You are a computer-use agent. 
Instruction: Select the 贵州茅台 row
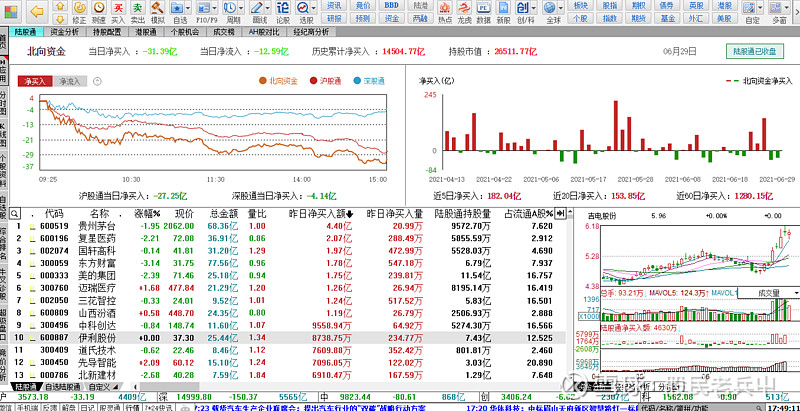[x=289, y=226]
